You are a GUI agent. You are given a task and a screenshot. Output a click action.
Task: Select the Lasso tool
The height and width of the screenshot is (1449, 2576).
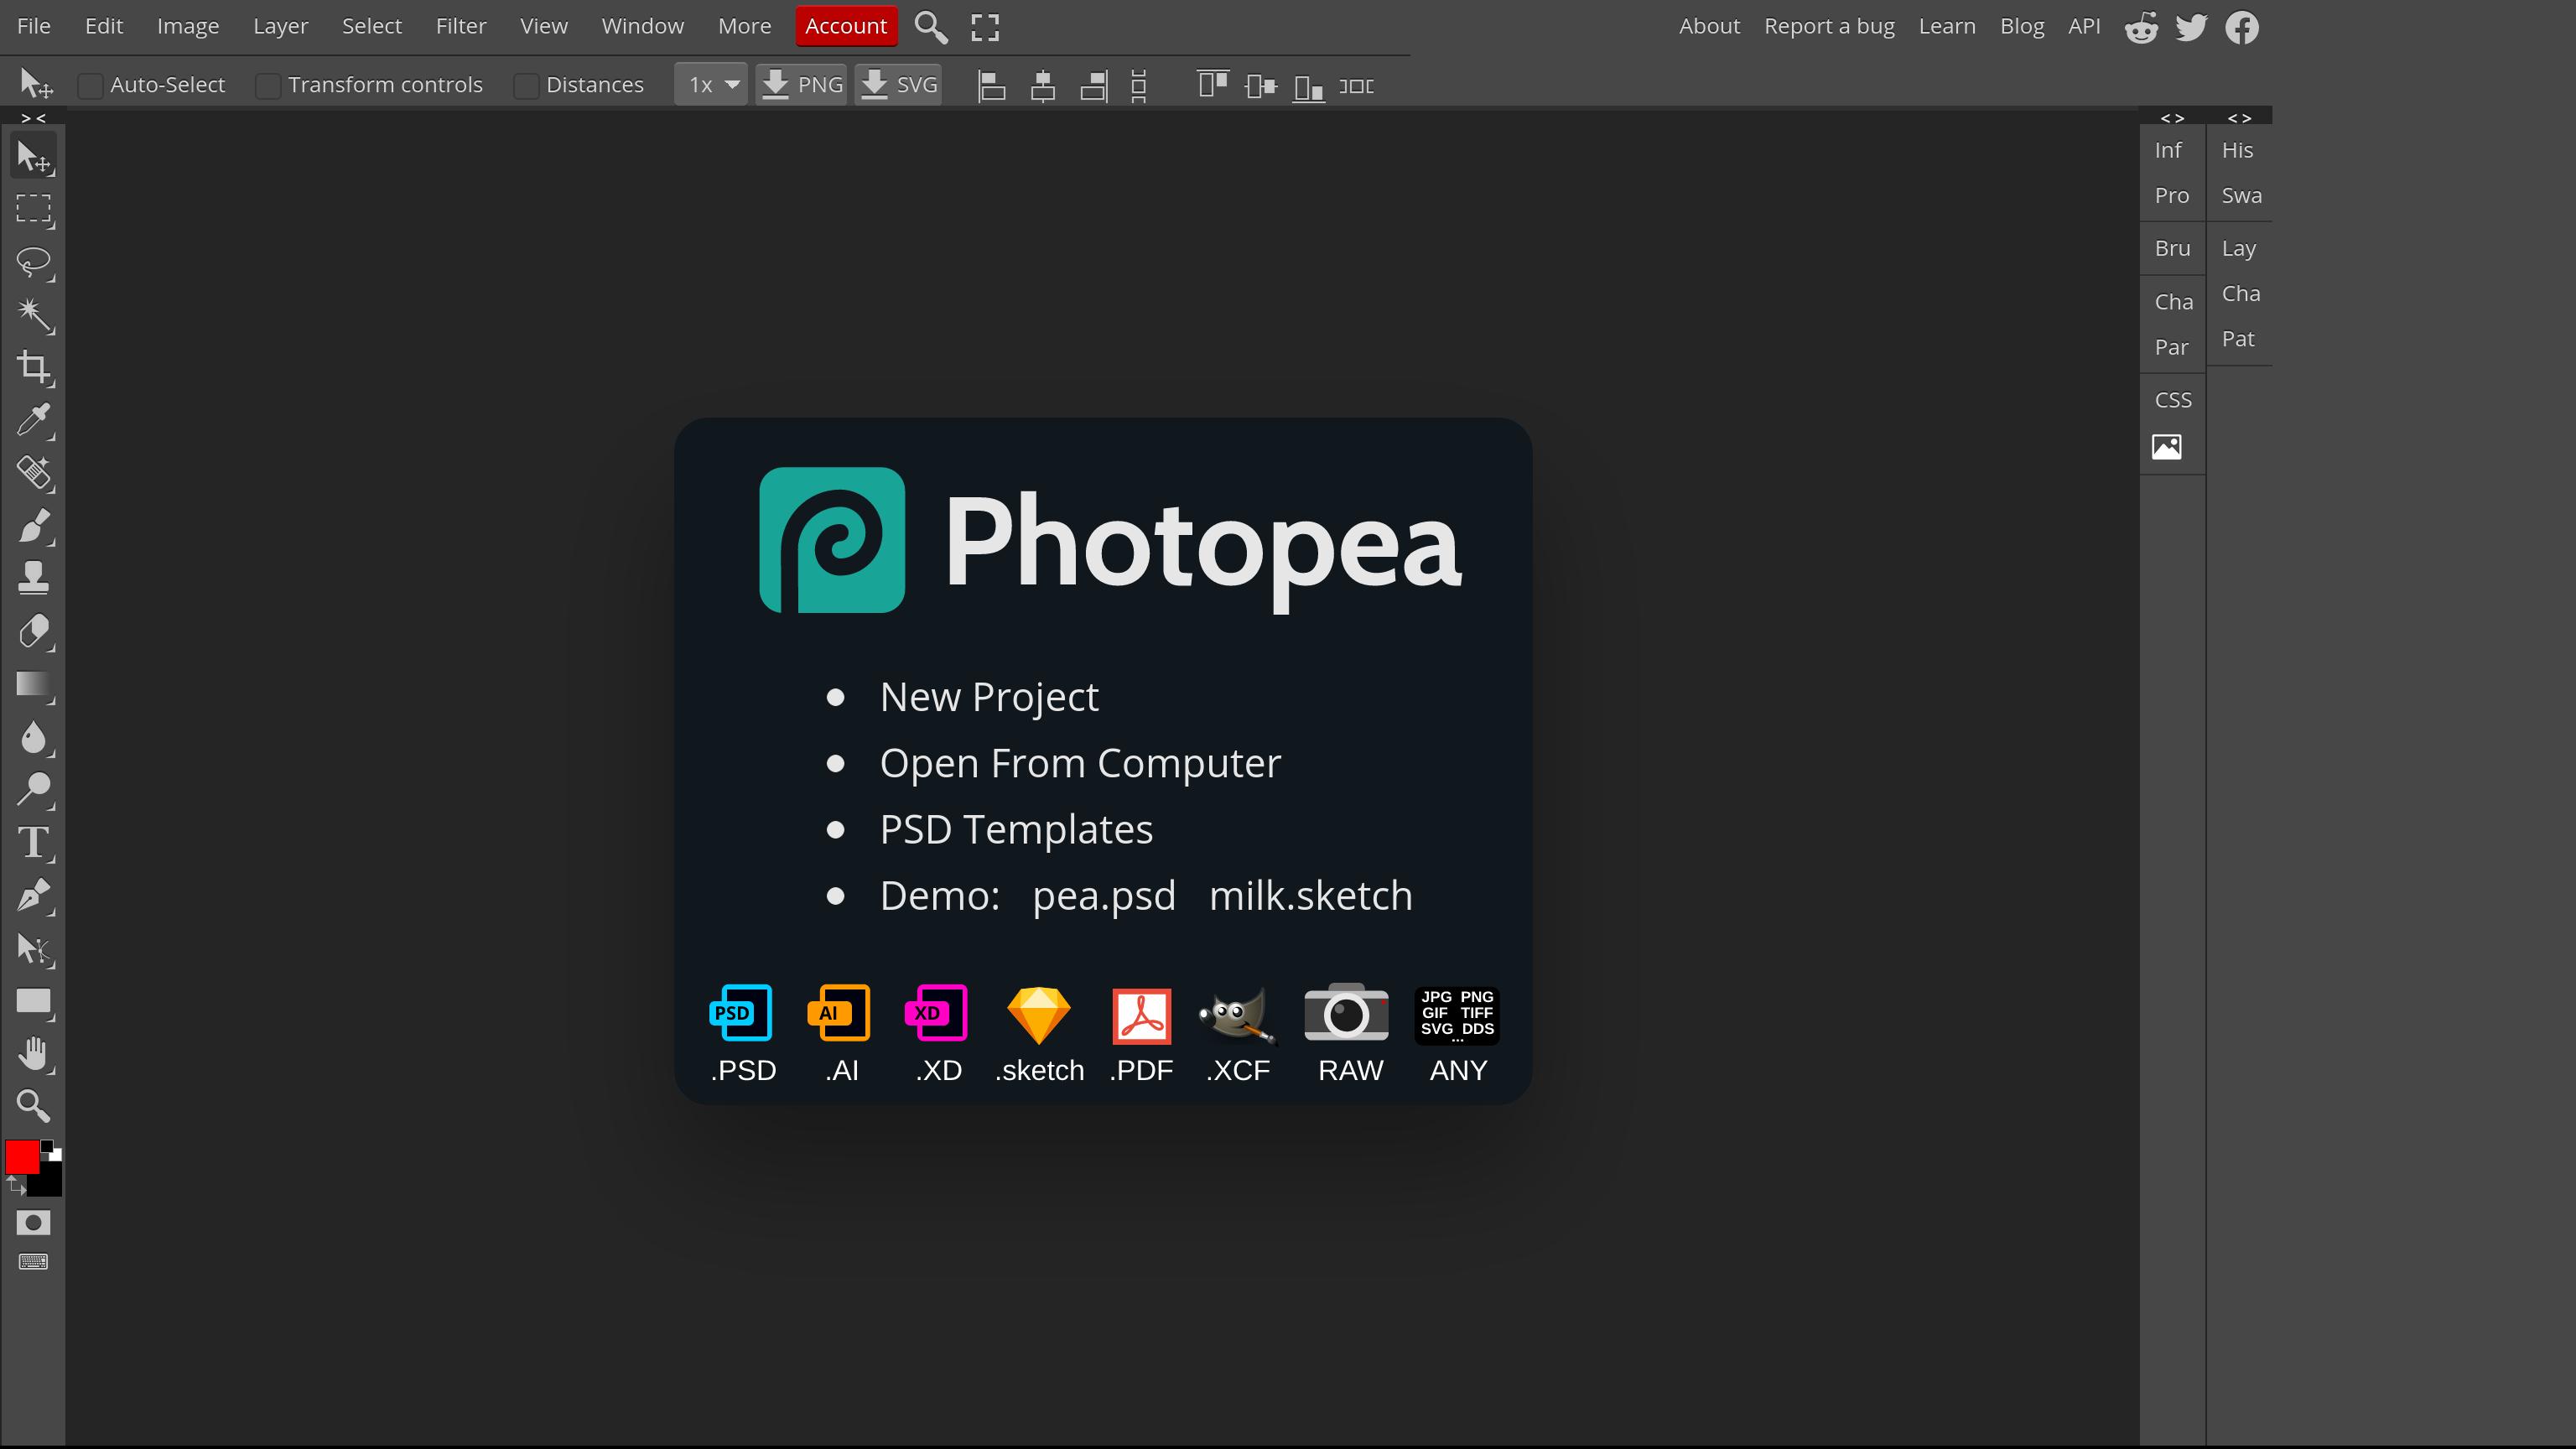click(x=34, y=262)
